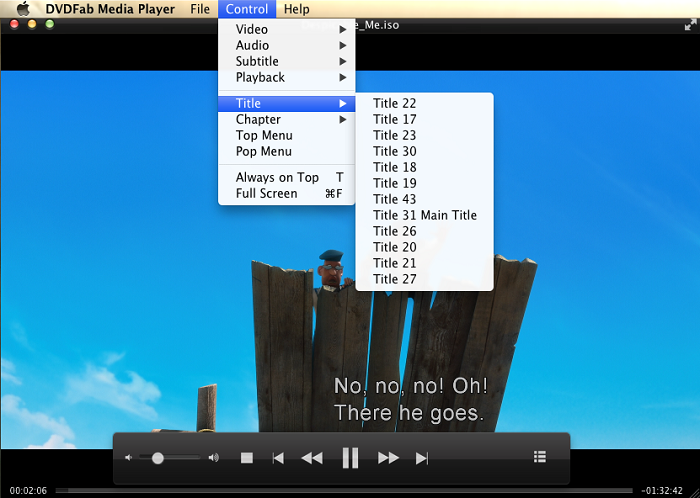Open the DVDFab Media Player app menu
700x498 pixels.
click(110, 9)
